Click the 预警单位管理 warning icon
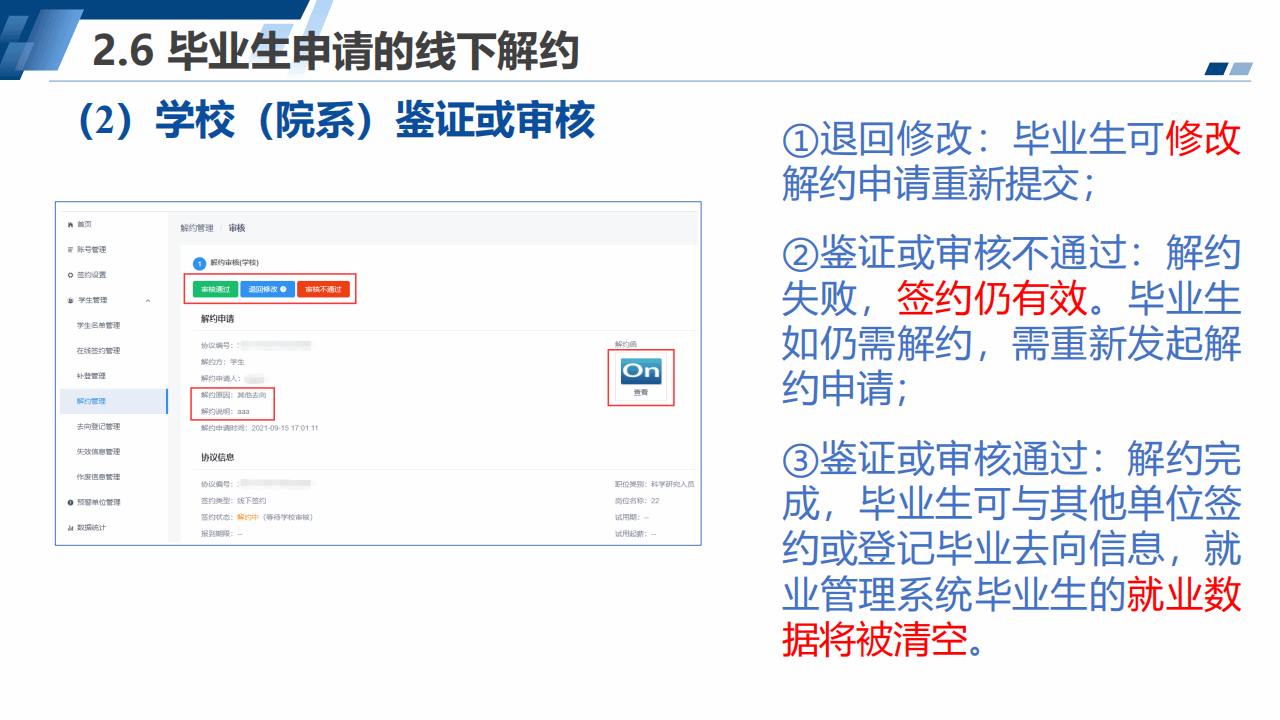The image size is (1280, 720). coord(69,502)
